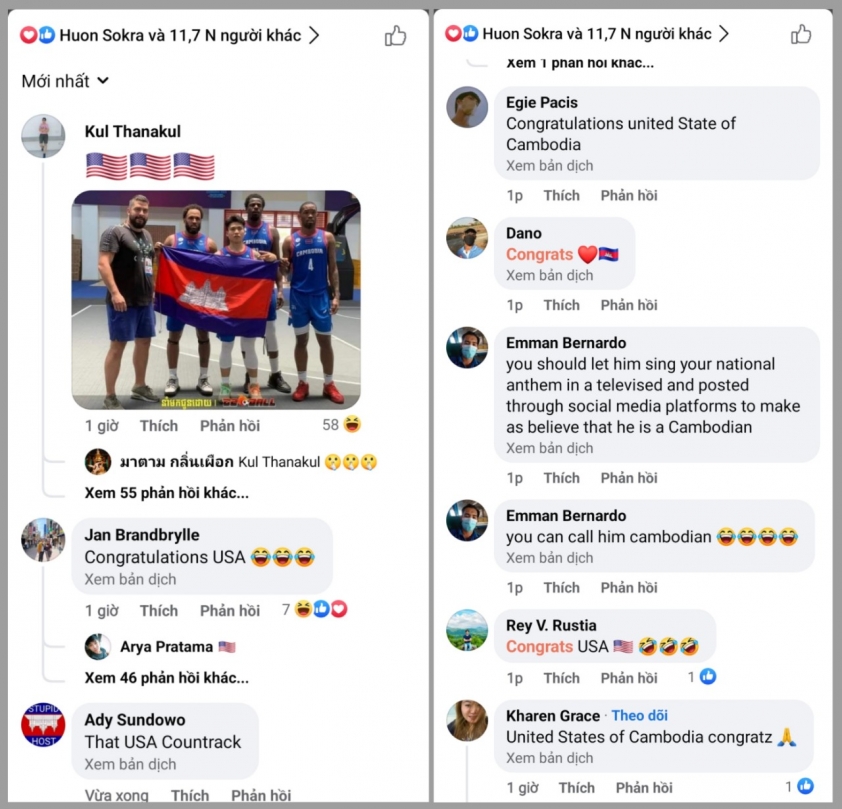The width and height of the screenshot is (842, 809).
Task: Open Kharen Grace's profile photo
Action: [467, 720]
